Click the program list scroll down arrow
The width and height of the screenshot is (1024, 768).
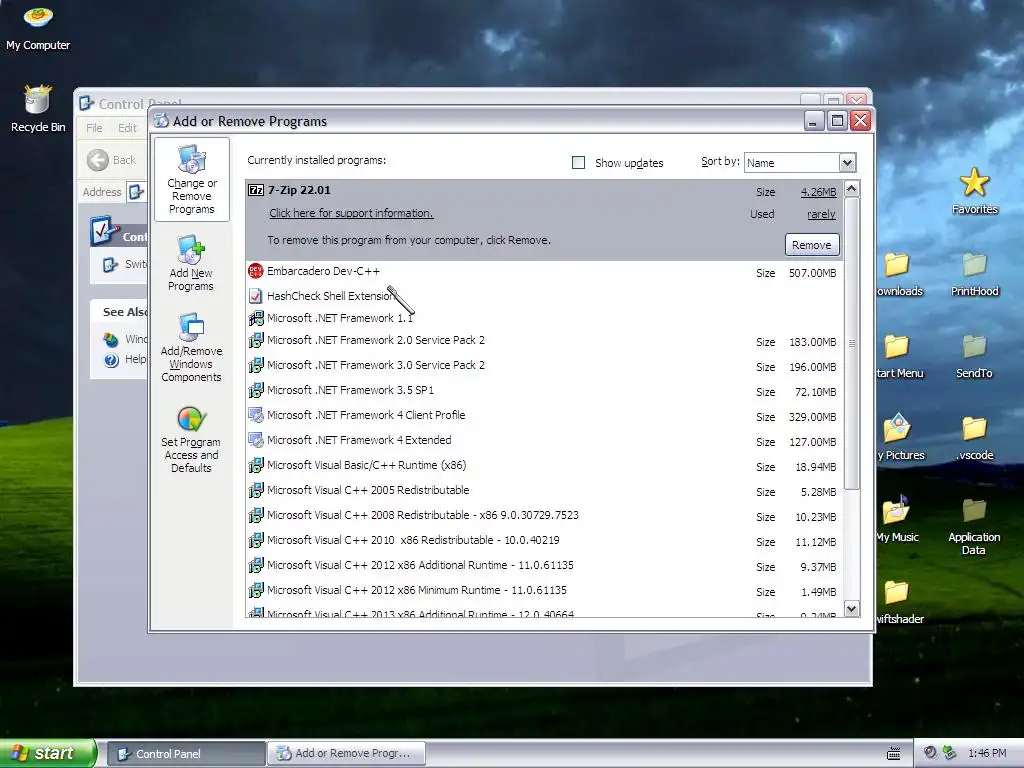point(852,609)
